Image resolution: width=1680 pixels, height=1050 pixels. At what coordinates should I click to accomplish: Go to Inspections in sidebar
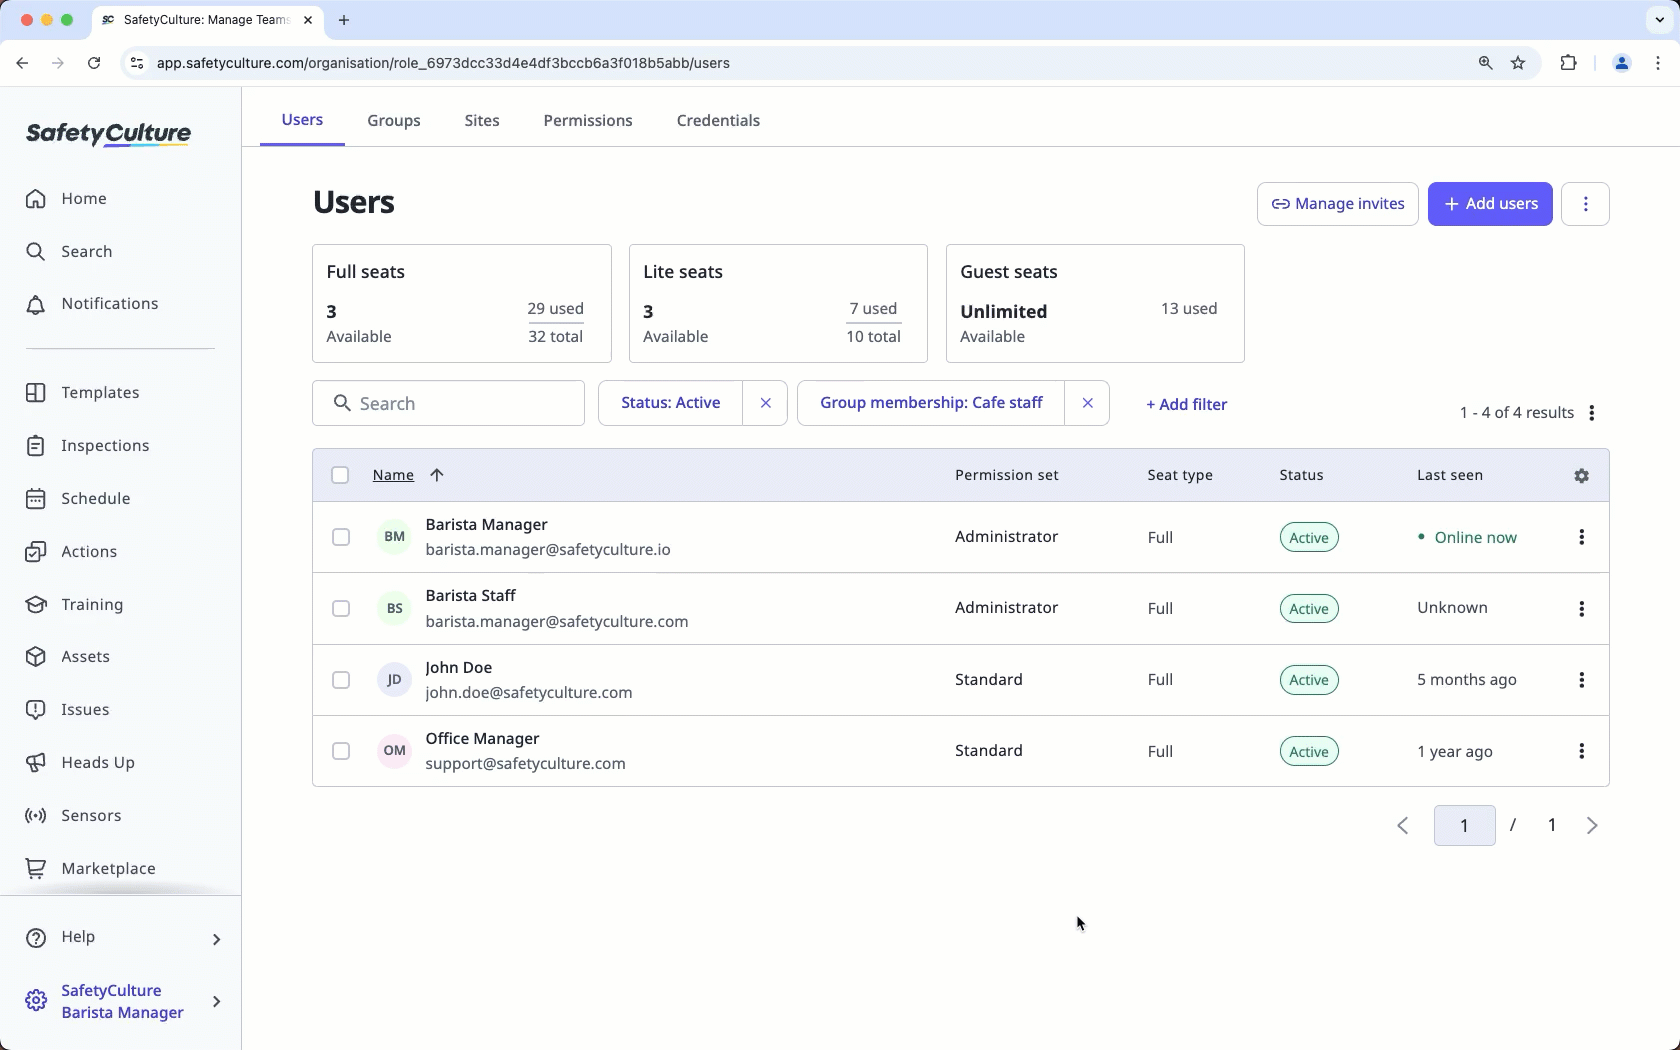click(x=87, y=446)
